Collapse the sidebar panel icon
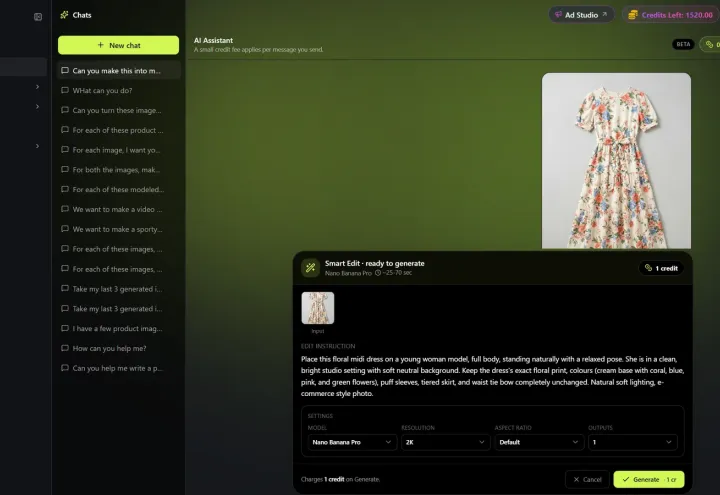This screenshot has width=720, height=495. (x=38, y=17)
